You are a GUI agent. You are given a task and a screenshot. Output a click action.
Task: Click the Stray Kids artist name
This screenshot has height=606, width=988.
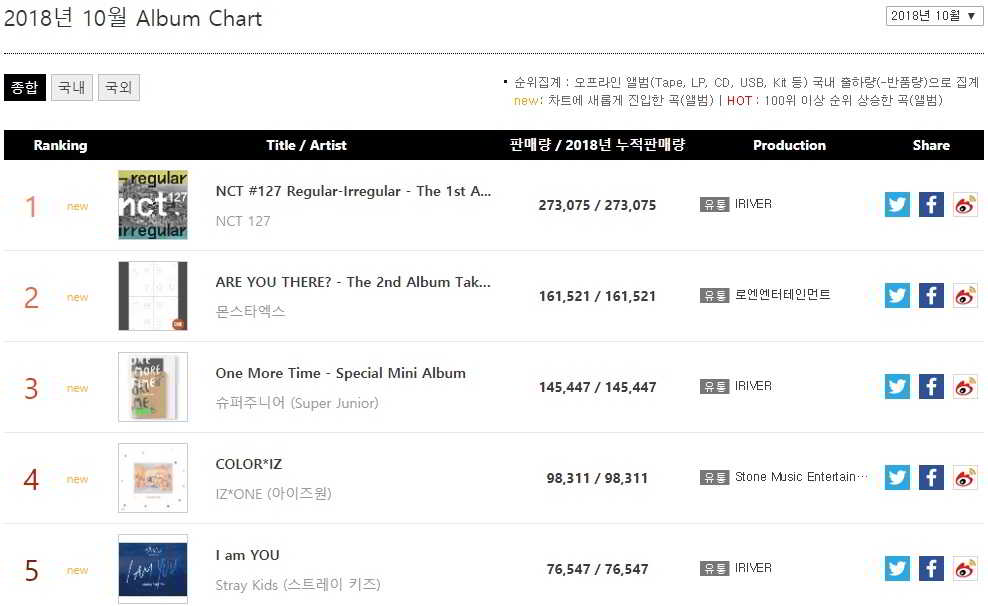tap(297, 584)
